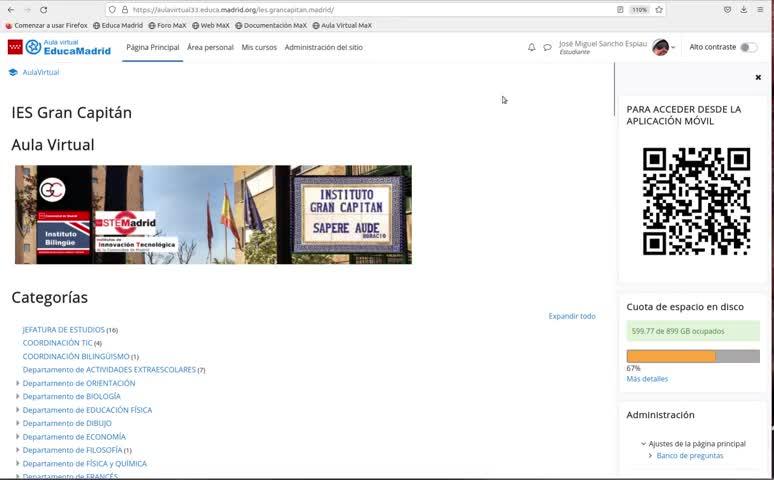Click the shield tracking protection icon
Image resolution: width=774 pixels, height=480 pixels.
click(112, 10)
